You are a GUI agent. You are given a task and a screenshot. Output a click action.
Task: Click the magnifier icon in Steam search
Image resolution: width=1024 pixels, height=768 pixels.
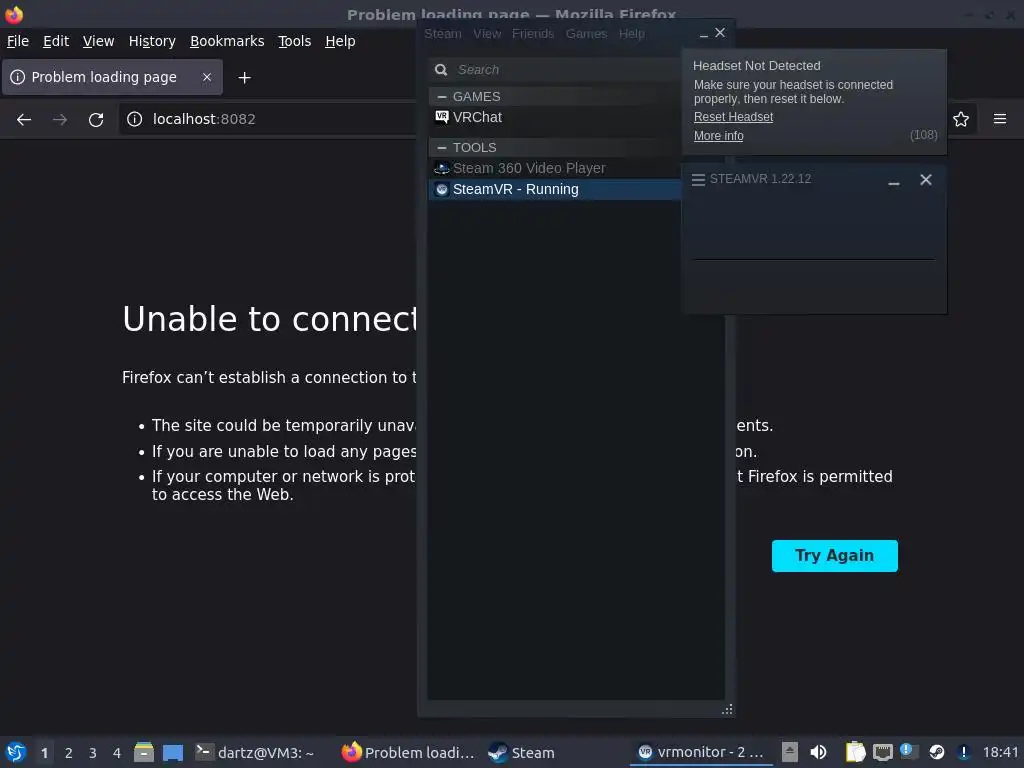(x=441, y=70)
